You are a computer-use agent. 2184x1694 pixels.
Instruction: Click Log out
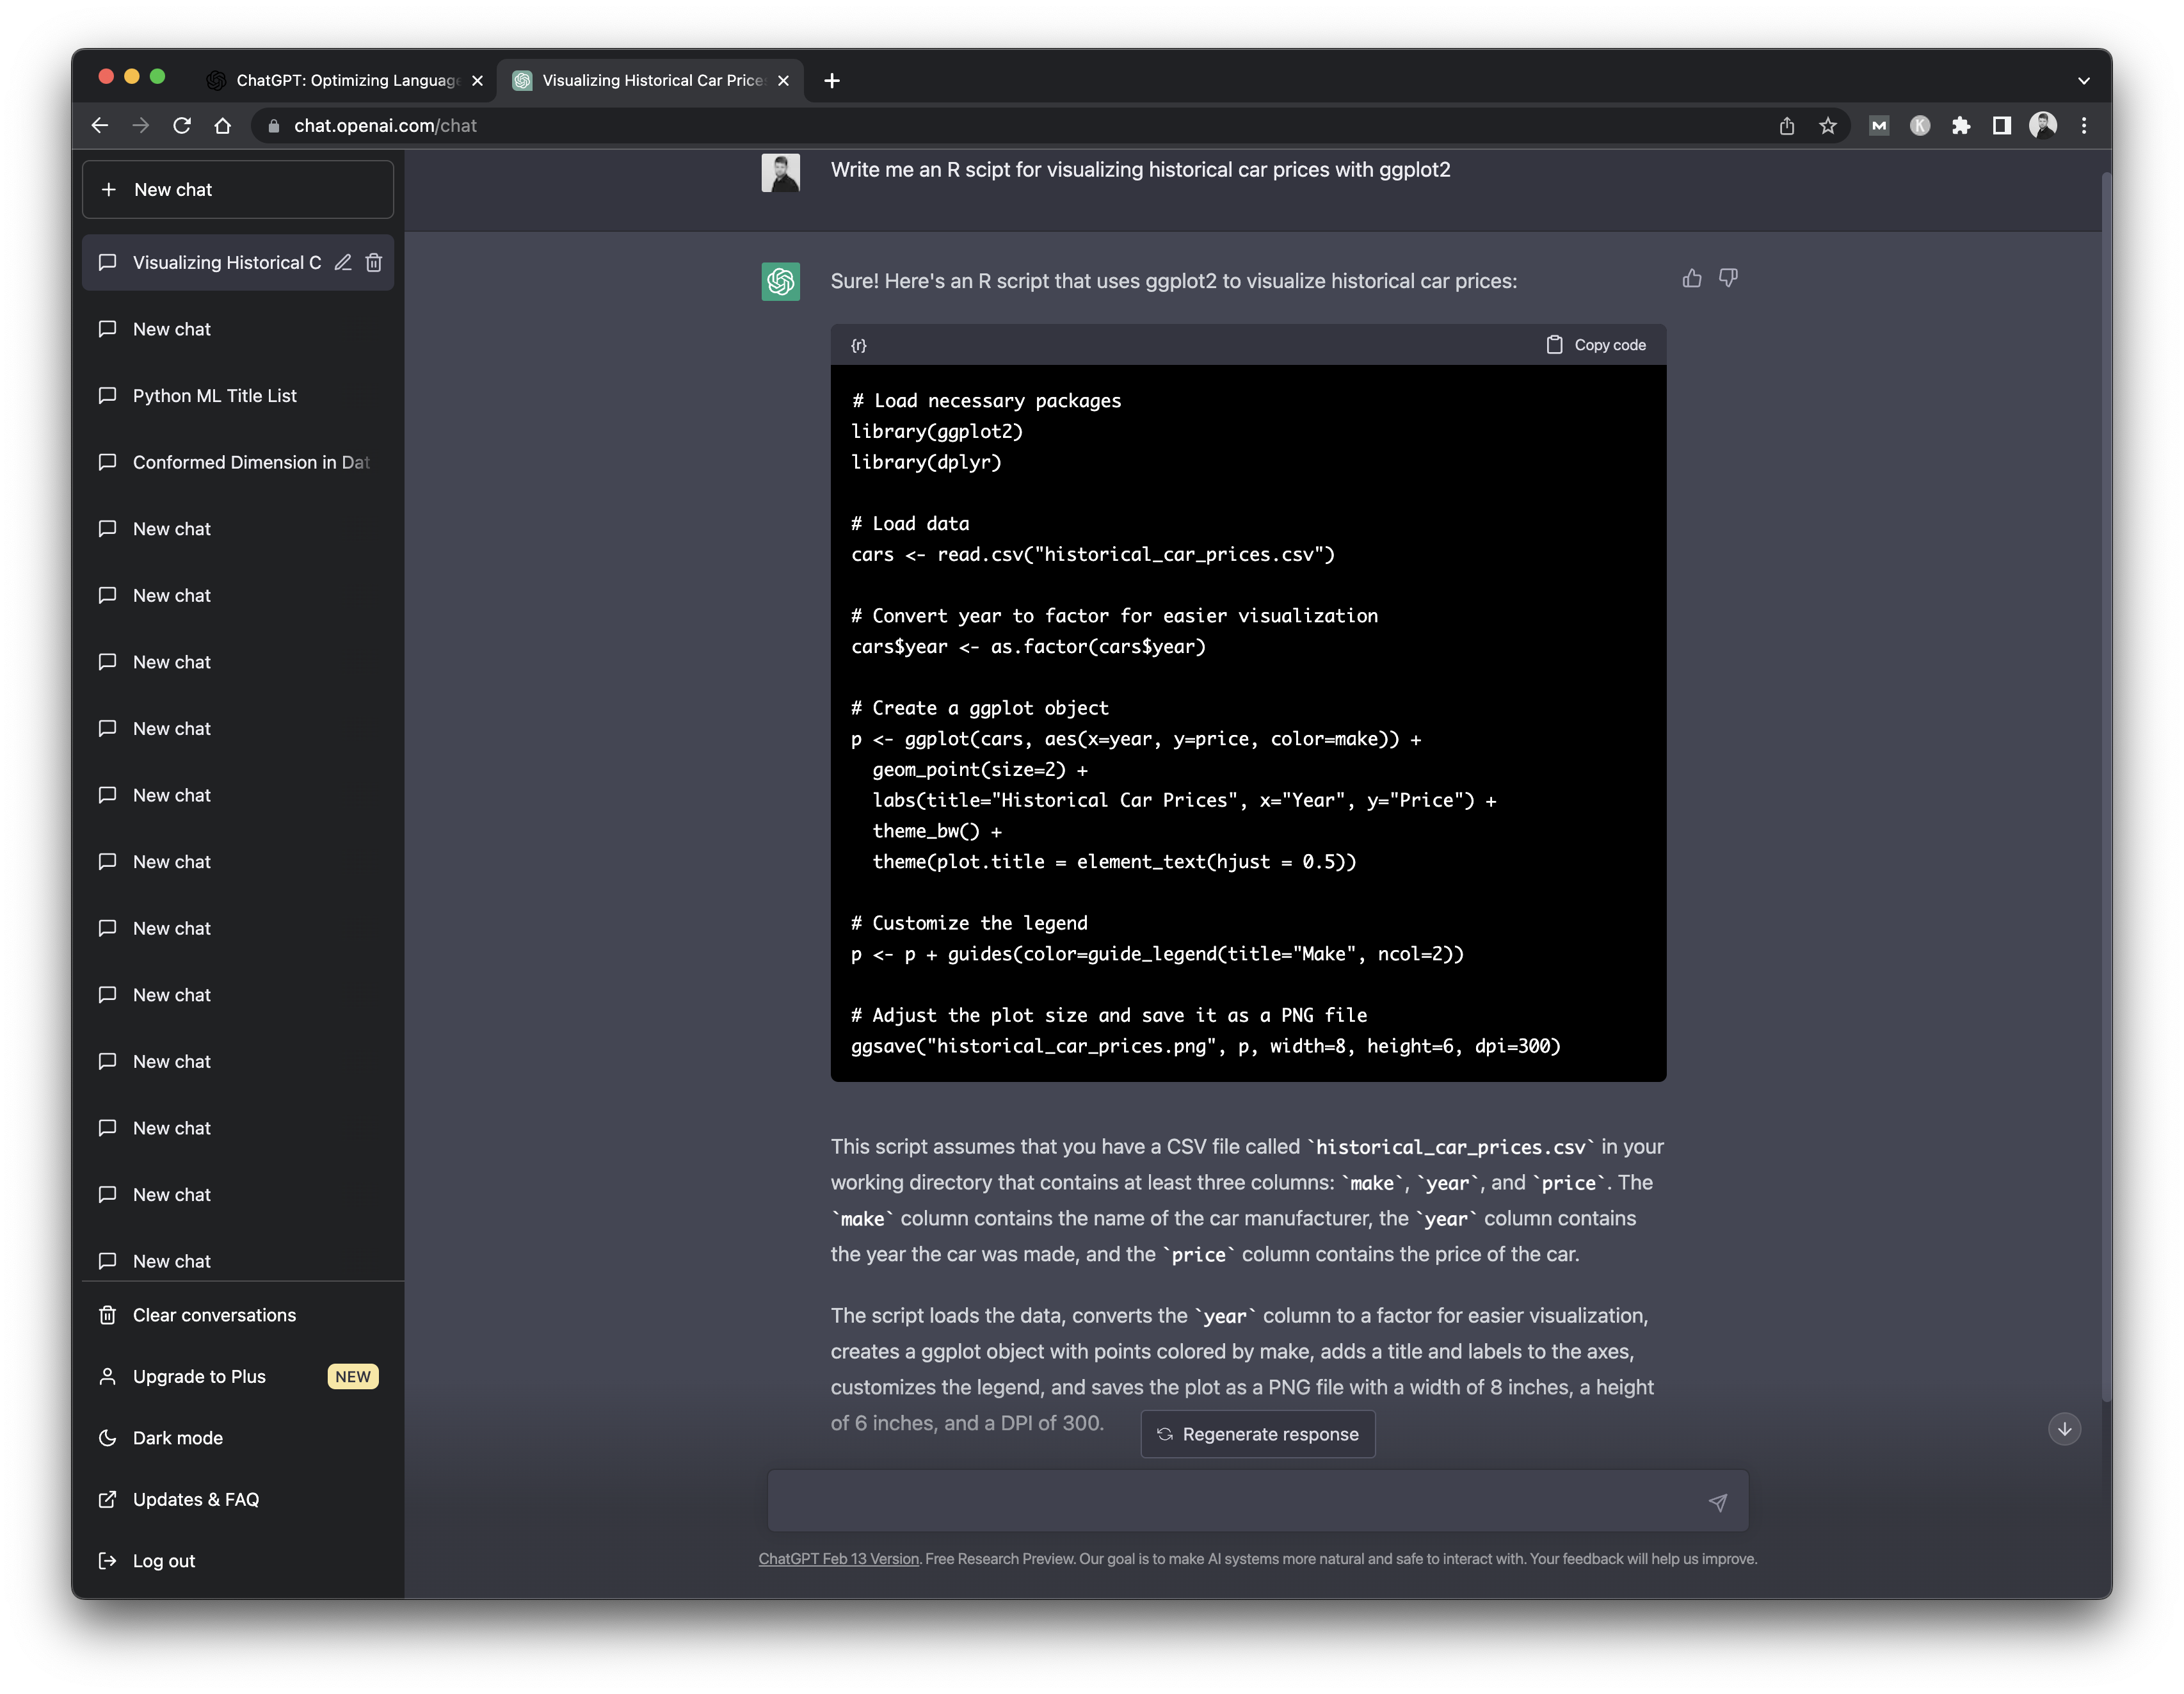click(238, 1561)
